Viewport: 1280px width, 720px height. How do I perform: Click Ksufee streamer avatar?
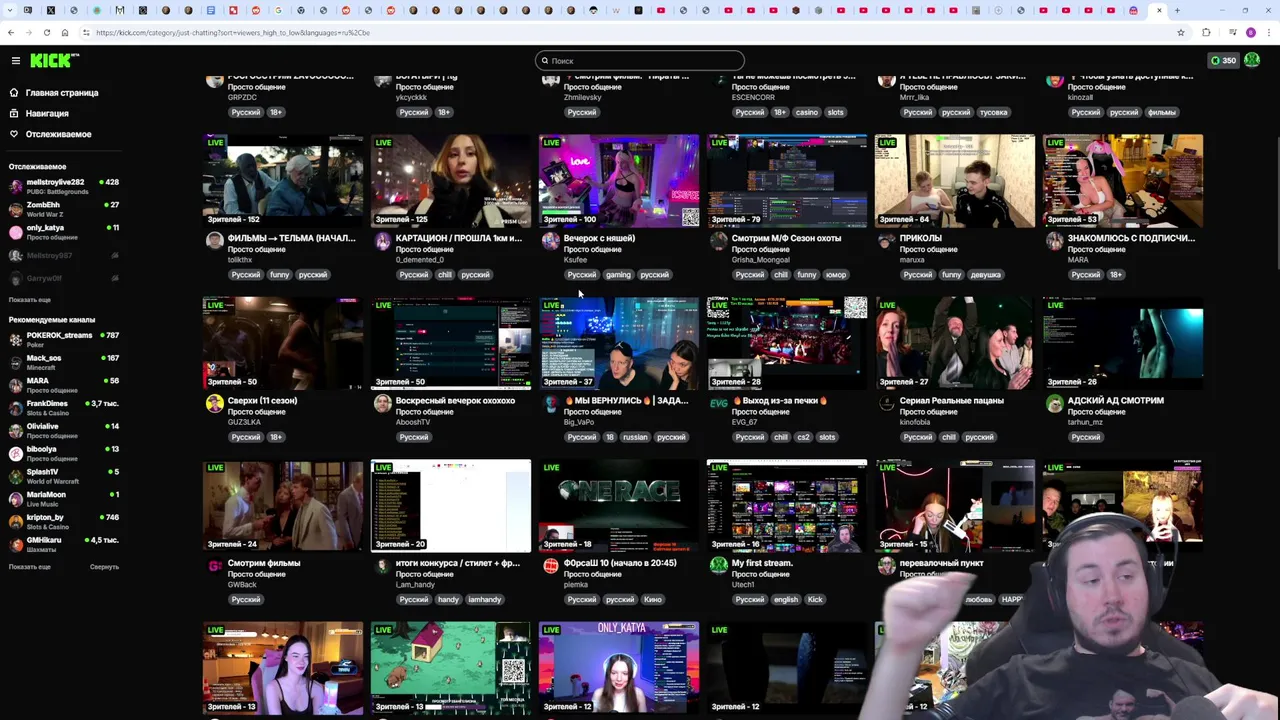(550, 241)
